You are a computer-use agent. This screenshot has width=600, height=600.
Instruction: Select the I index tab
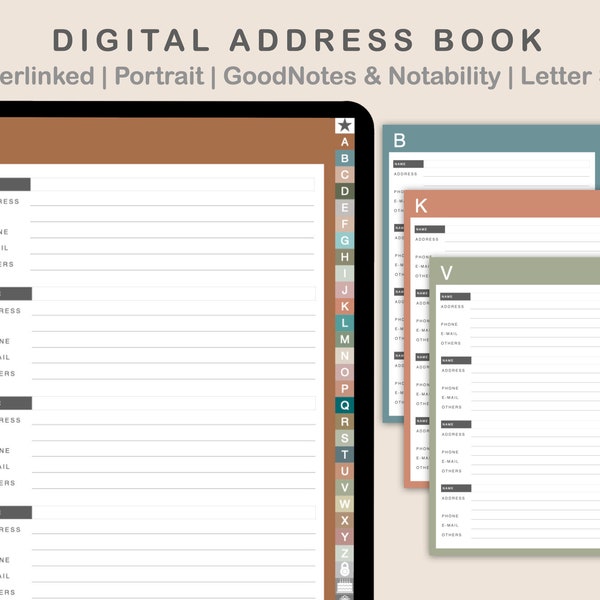pyautogui.click(x=344, y=274)
